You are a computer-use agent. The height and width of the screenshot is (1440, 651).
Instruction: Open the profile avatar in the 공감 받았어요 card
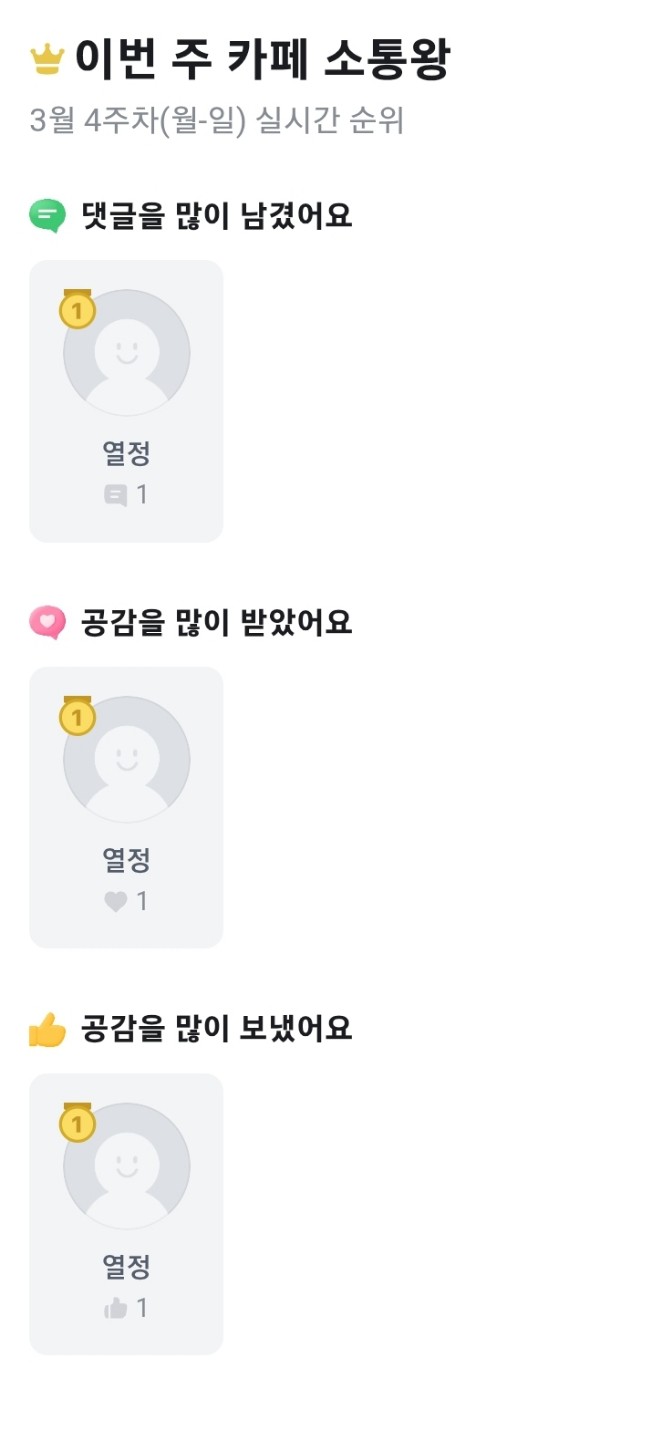tap(127, 762)
